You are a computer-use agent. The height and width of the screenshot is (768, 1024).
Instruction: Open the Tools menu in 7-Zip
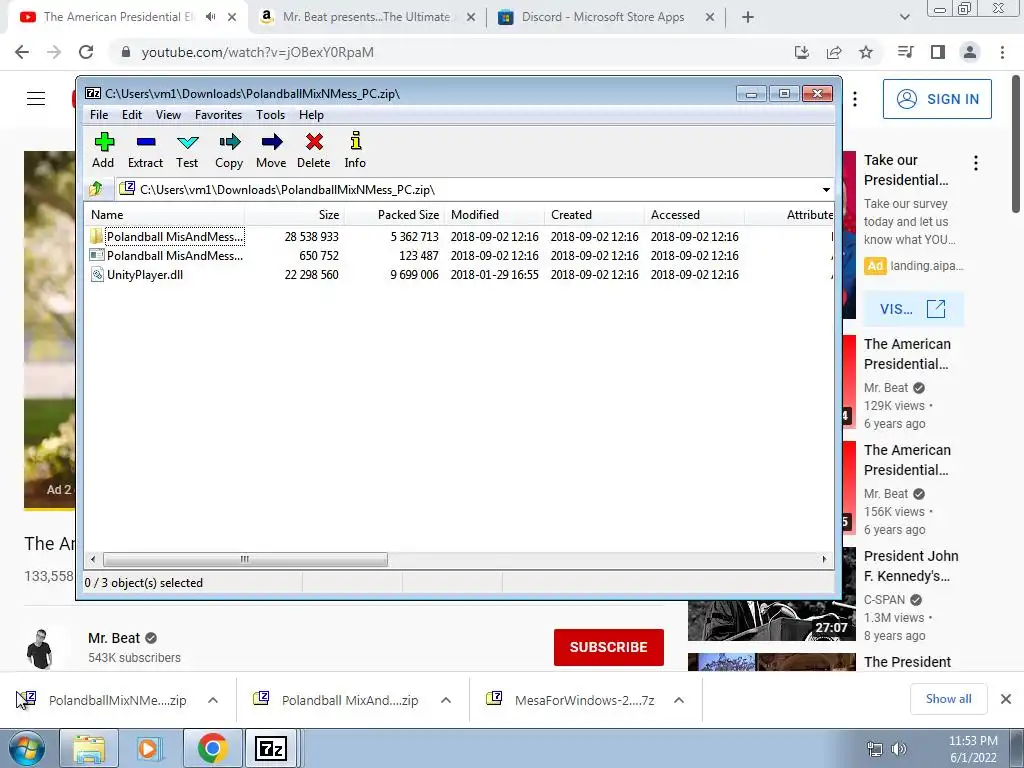point(270,115)
